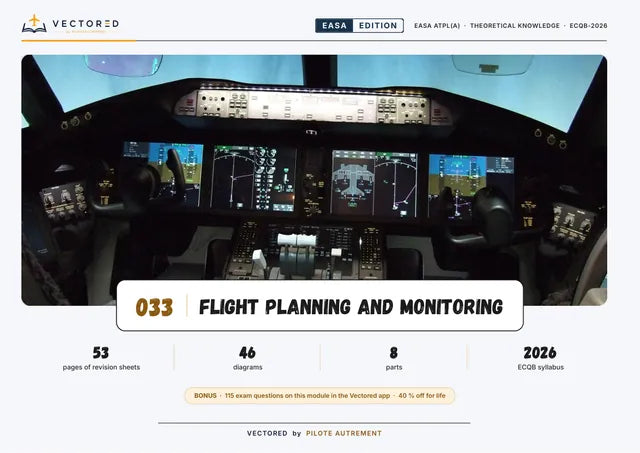Click the '46' diagrams statistic
The width and height of the screenshot is (640, 453).
(x=247, y=353)
